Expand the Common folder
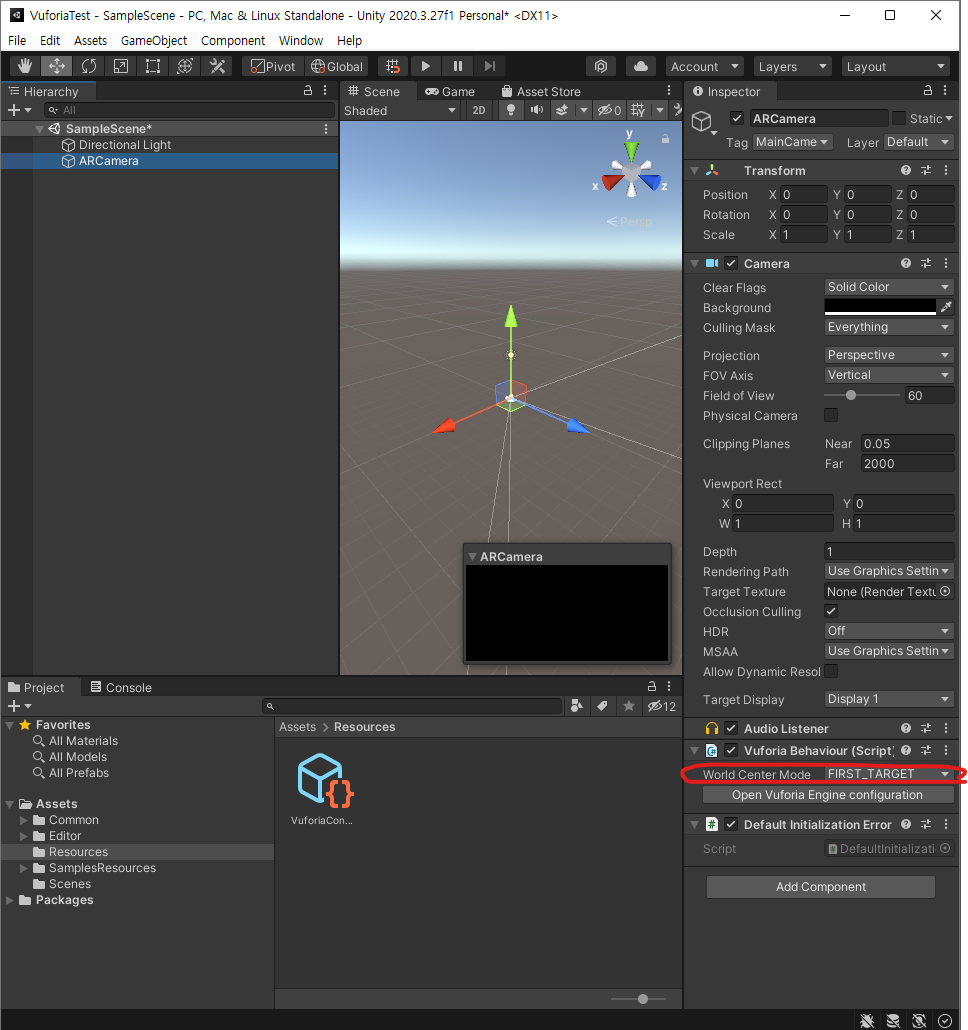 tap(24, 819)
